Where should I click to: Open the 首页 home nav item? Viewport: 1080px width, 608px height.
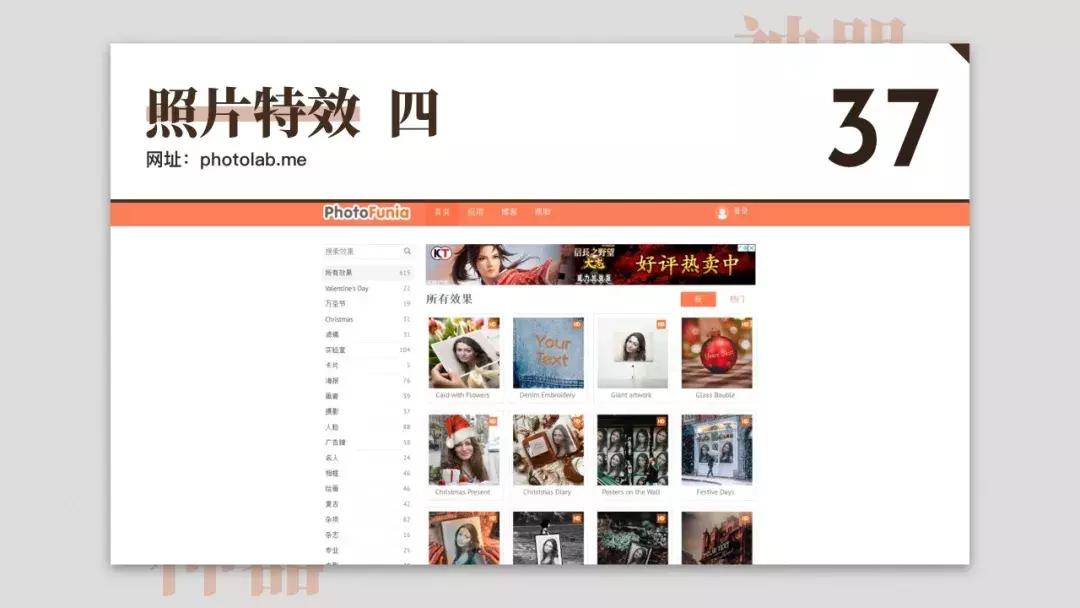(442, 212)
